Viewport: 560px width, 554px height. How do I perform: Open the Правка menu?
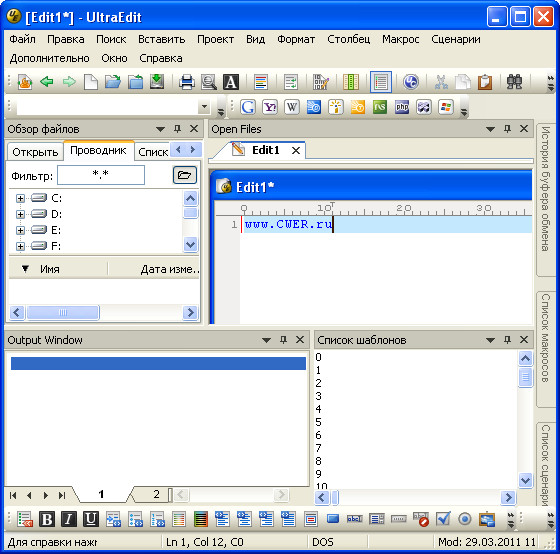pyautogui.click(x=66, y=39)
